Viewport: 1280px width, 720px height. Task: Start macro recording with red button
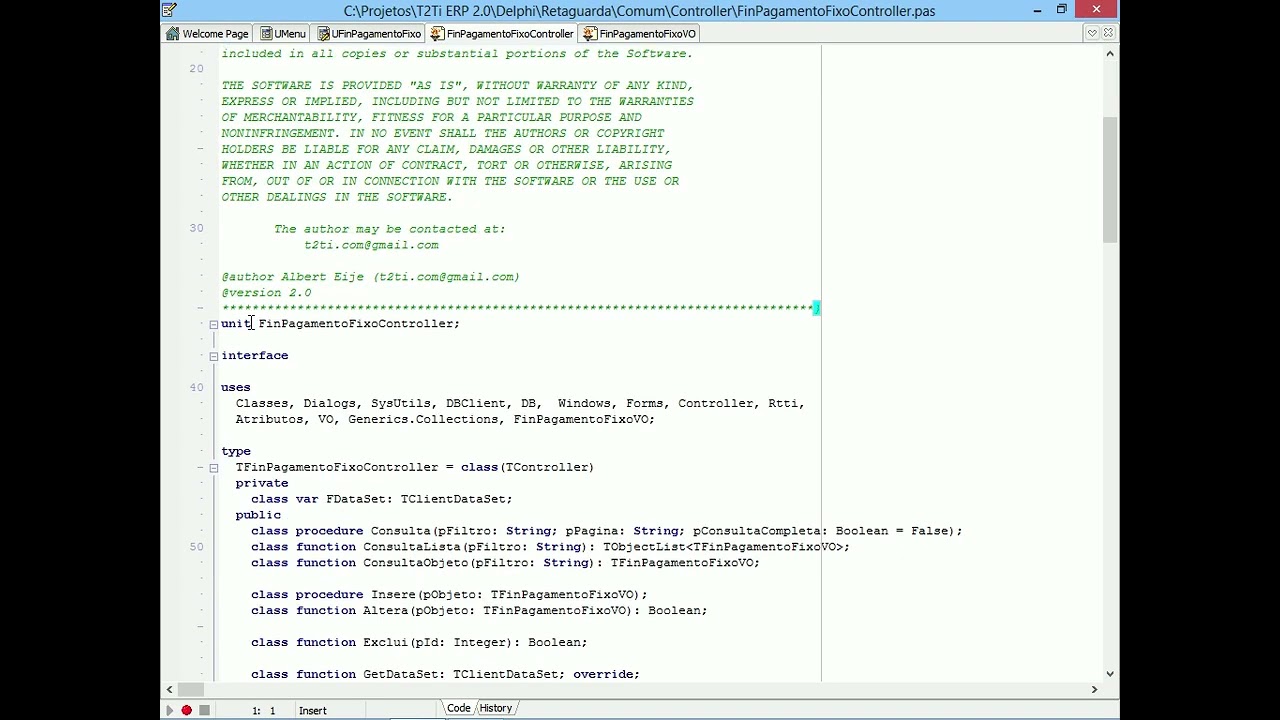click(x=186, y=710)
